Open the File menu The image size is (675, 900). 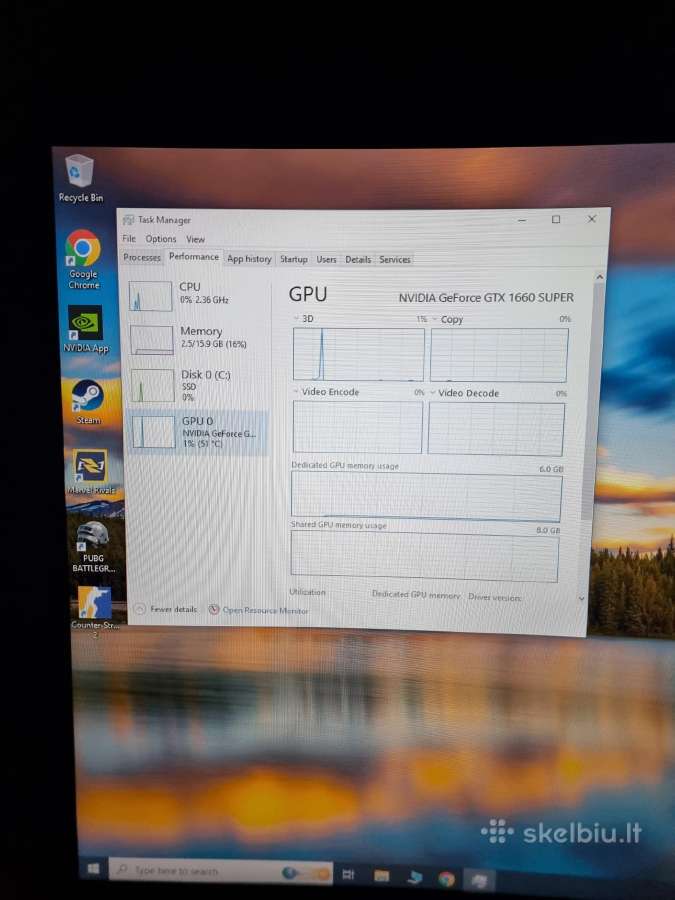129,238
